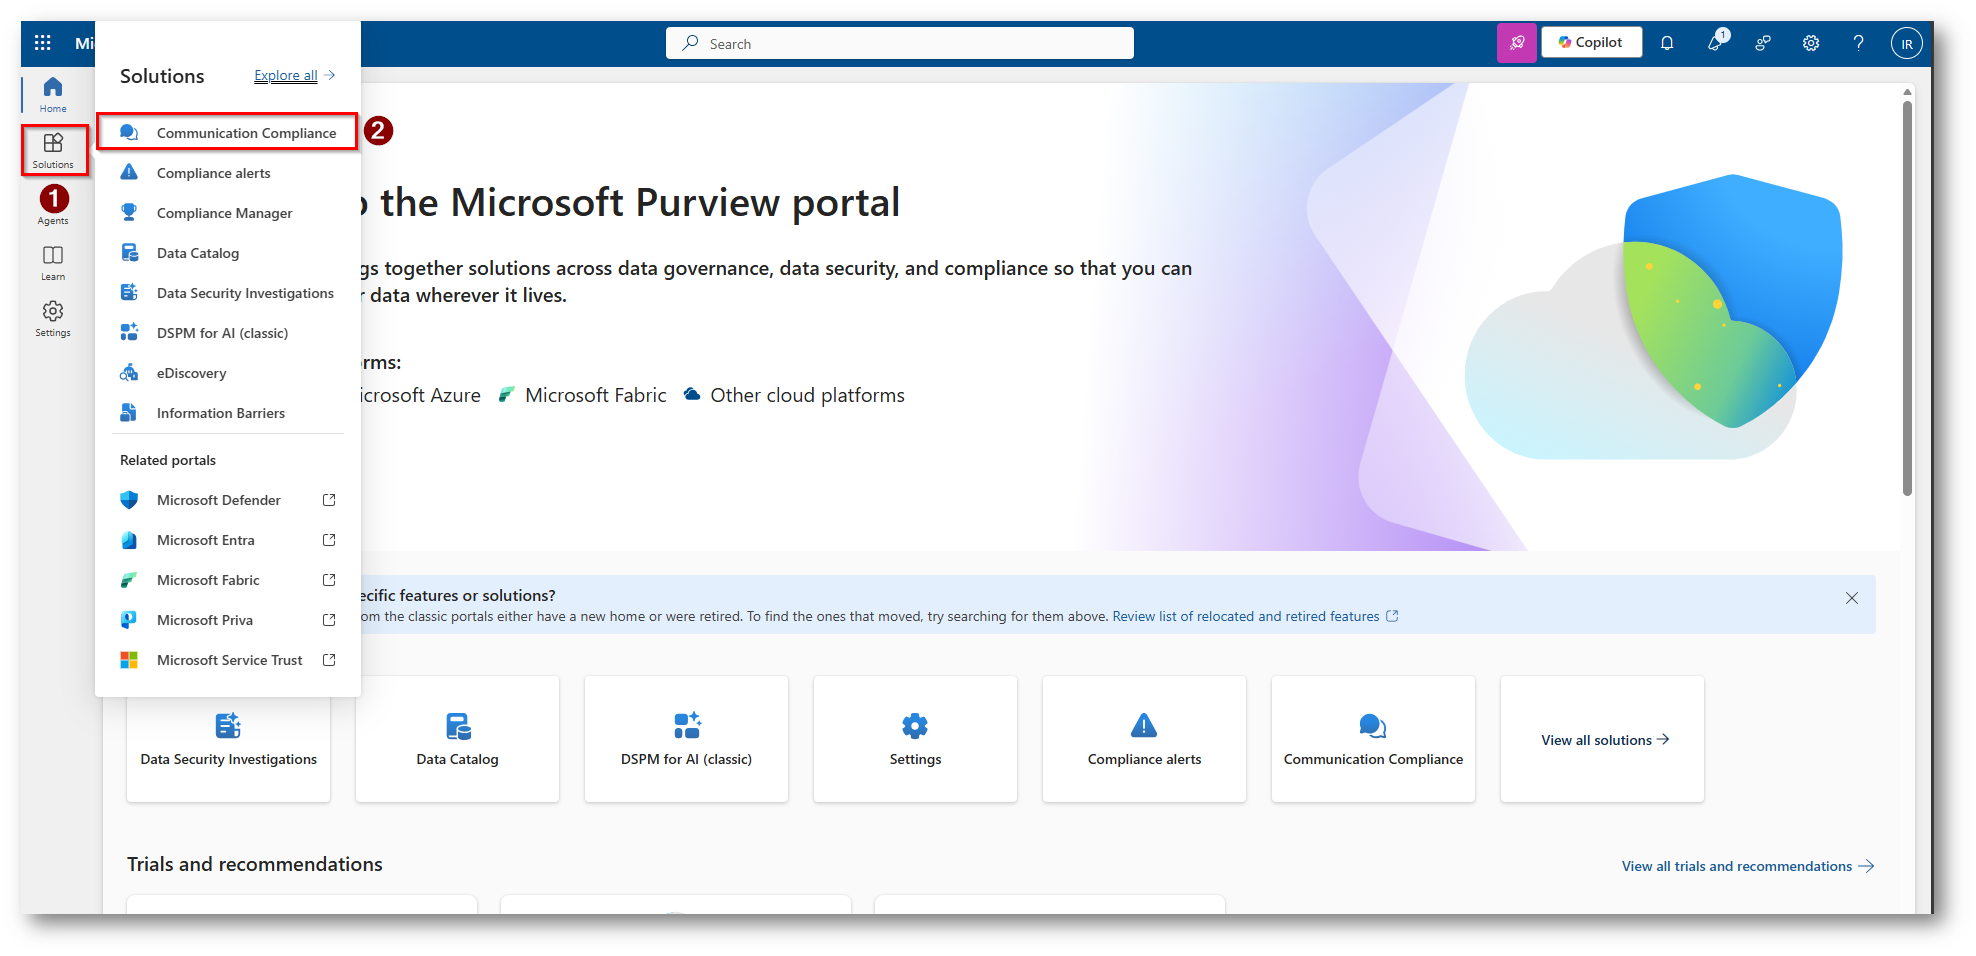
Task: Follow the Explore all link
Action: (x=286, y=76)
